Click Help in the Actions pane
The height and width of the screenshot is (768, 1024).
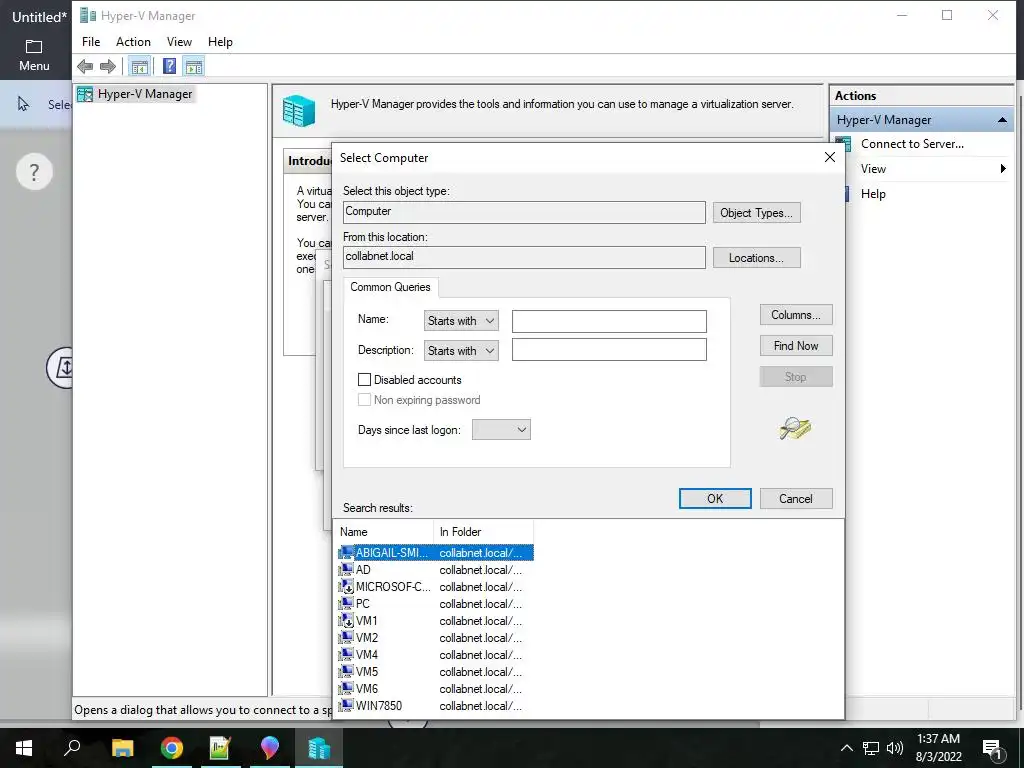tap(872, 193)
